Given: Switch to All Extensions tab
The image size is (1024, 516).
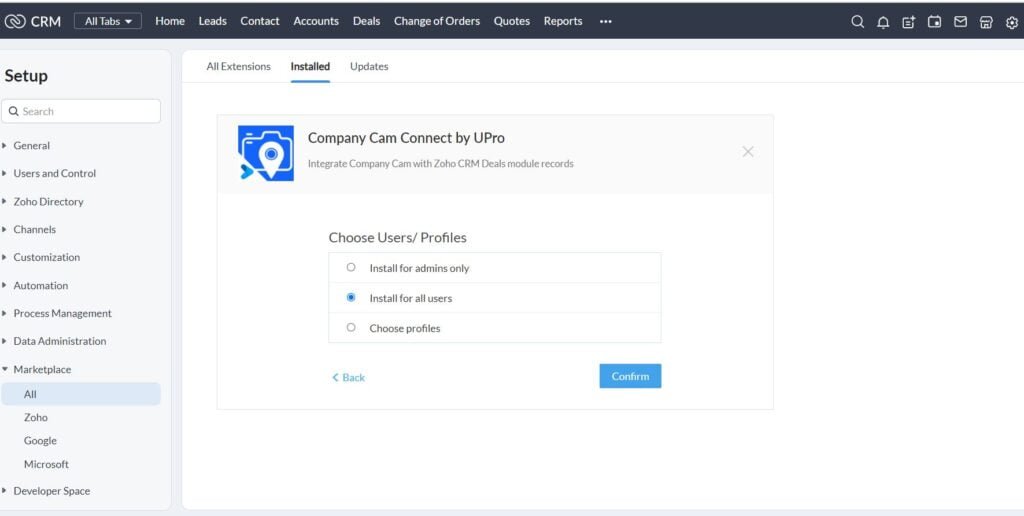Looking at the screenshot, I should point(238,66).
